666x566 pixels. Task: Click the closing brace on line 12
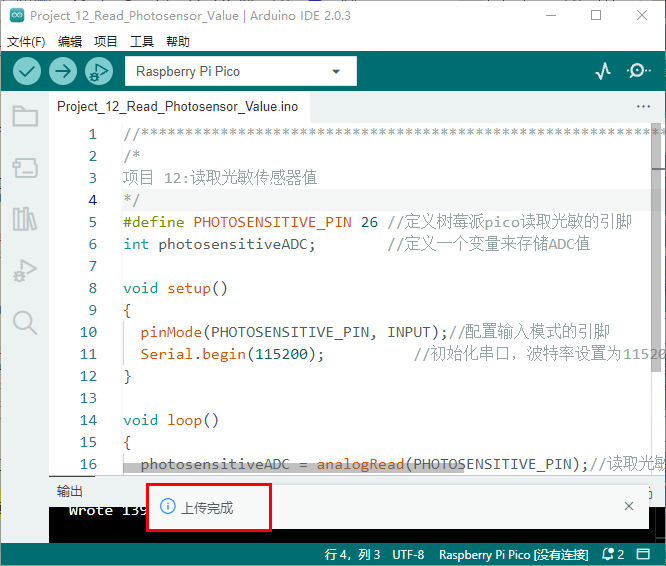point(127,376)
